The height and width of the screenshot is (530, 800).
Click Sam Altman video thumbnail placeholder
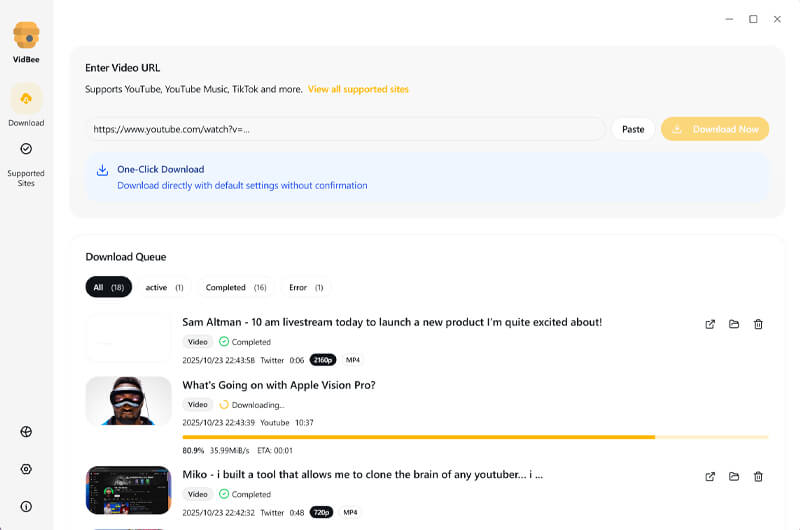click(129, 338)
